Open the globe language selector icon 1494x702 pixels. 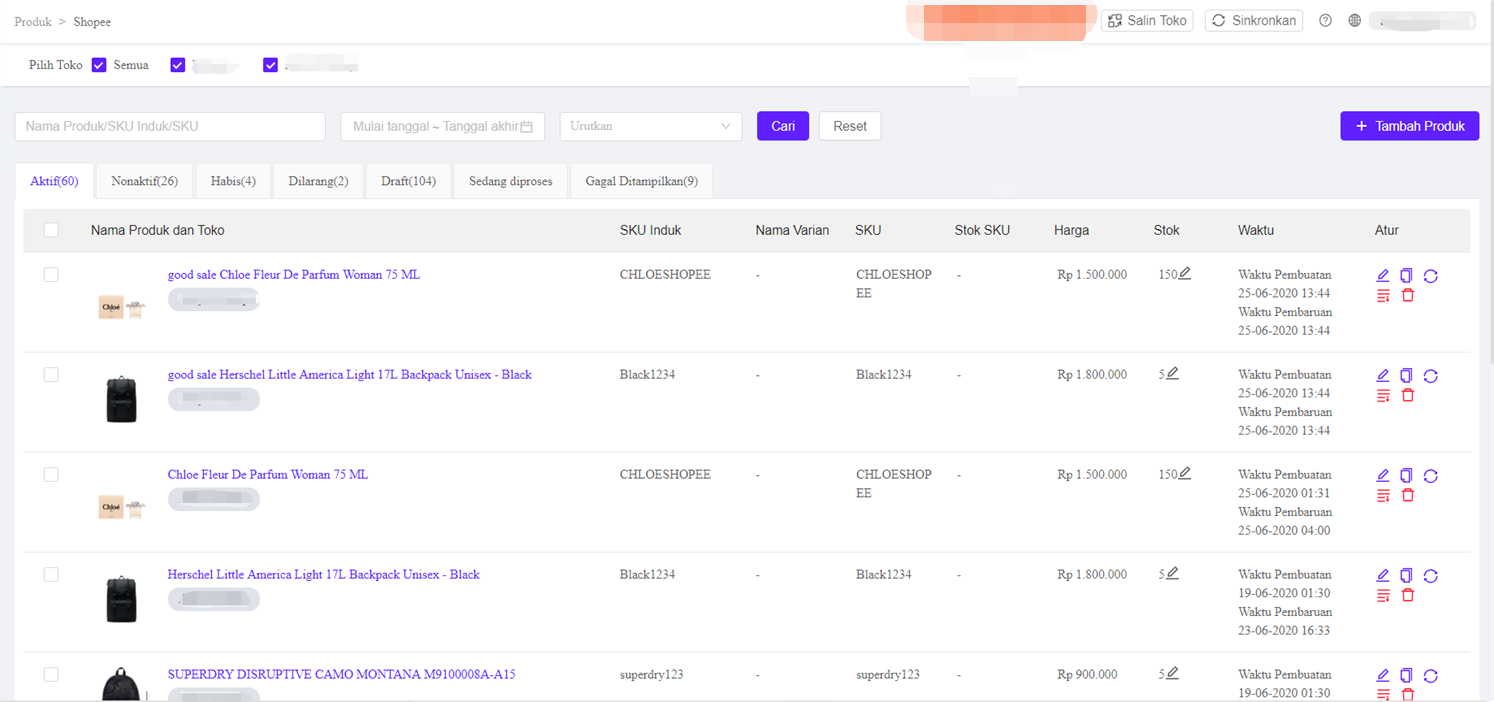[1354, 20]
